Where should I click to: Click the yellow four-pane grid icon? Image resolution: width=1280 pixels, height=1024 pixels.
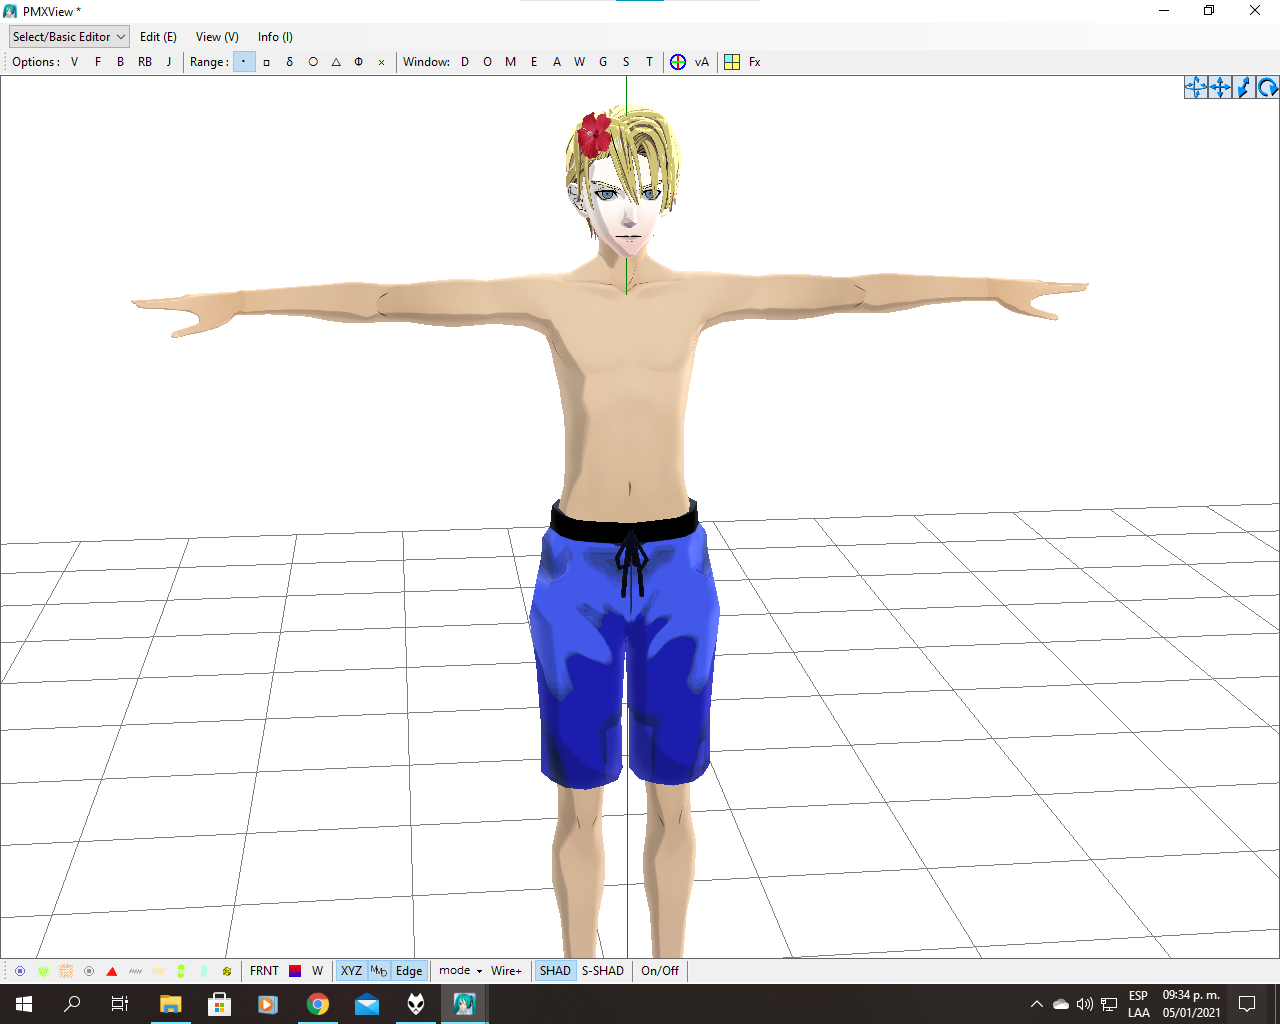pyautogui.click(x=732, y=62)
